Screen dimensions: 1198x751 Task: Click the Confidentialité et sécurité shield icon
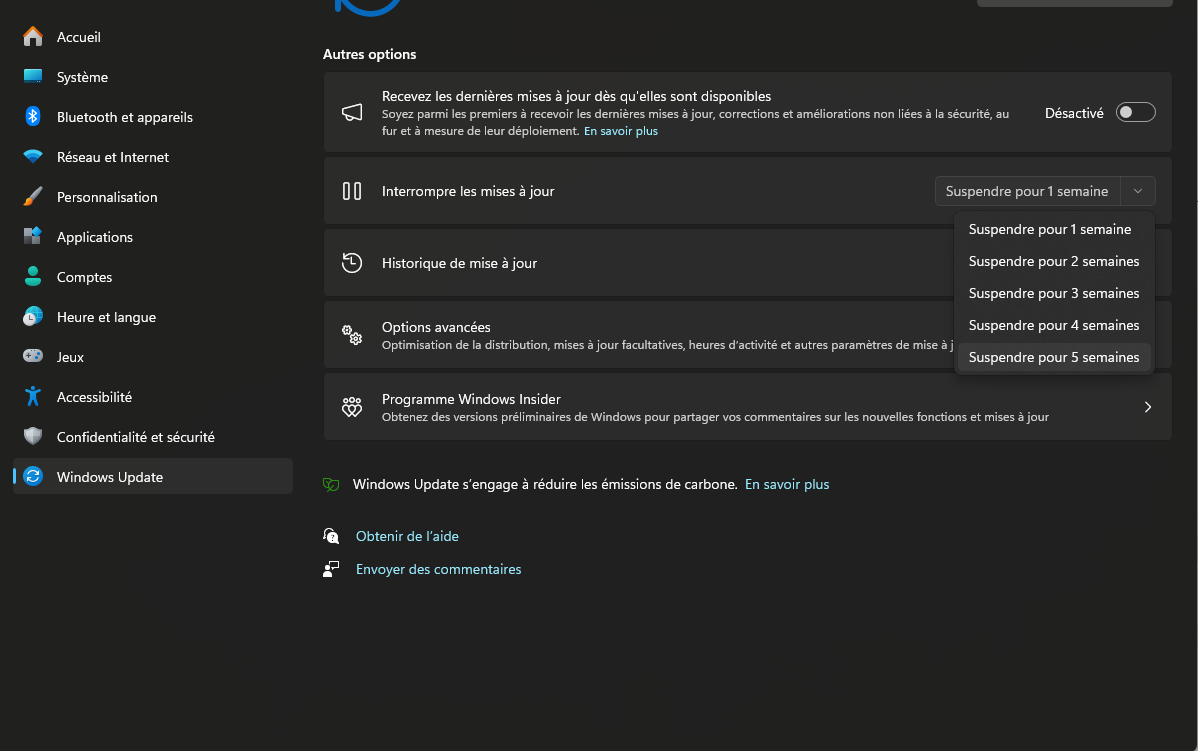click(x=33, y=436)
